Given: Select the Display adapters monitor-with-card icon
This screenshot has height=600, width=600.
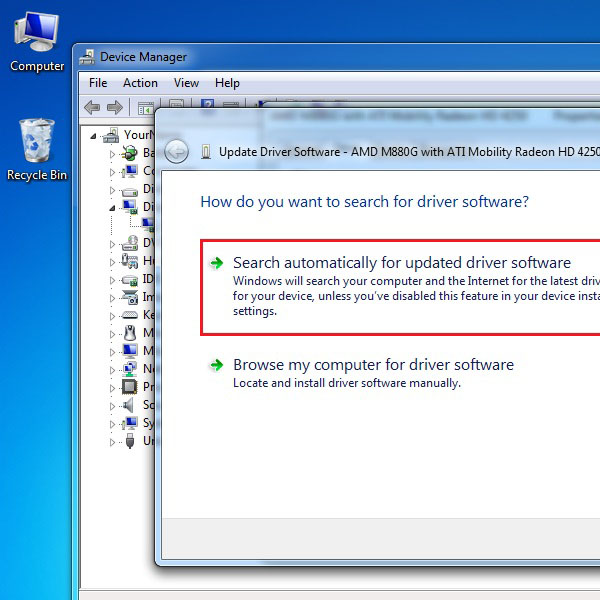Looking at the screenshot, I should click(x=130, y=207).
